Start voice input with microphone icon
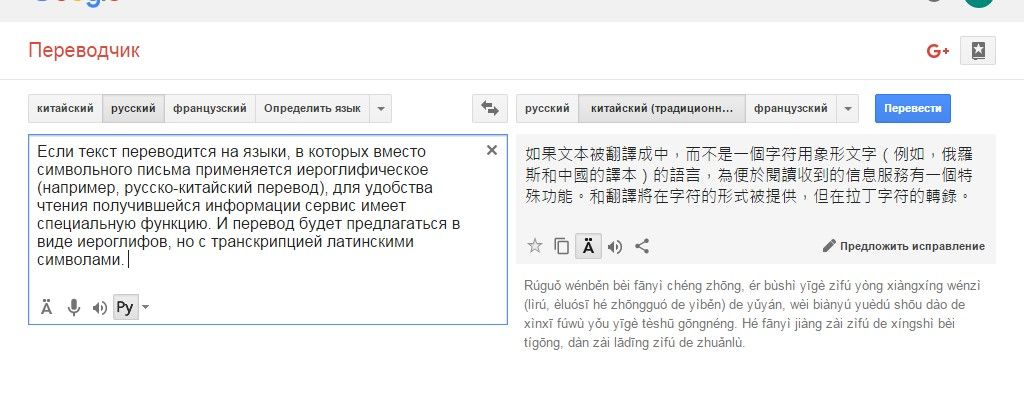Screen dimensions: 1024x393 (x=74, y=307)
